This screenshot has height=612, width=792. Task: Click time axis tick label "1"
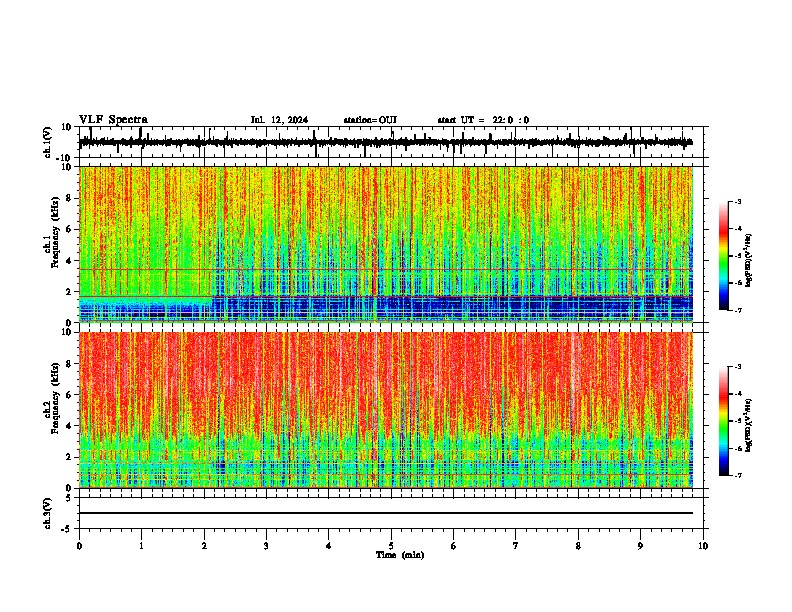141,546
